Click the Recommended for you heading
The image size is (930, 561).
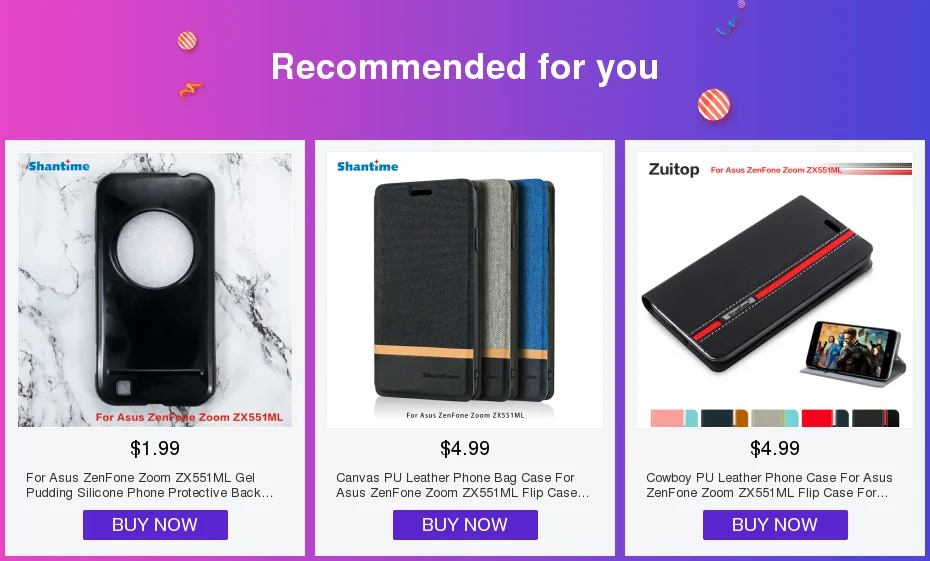pyautogui.click(x=465, y=66)
